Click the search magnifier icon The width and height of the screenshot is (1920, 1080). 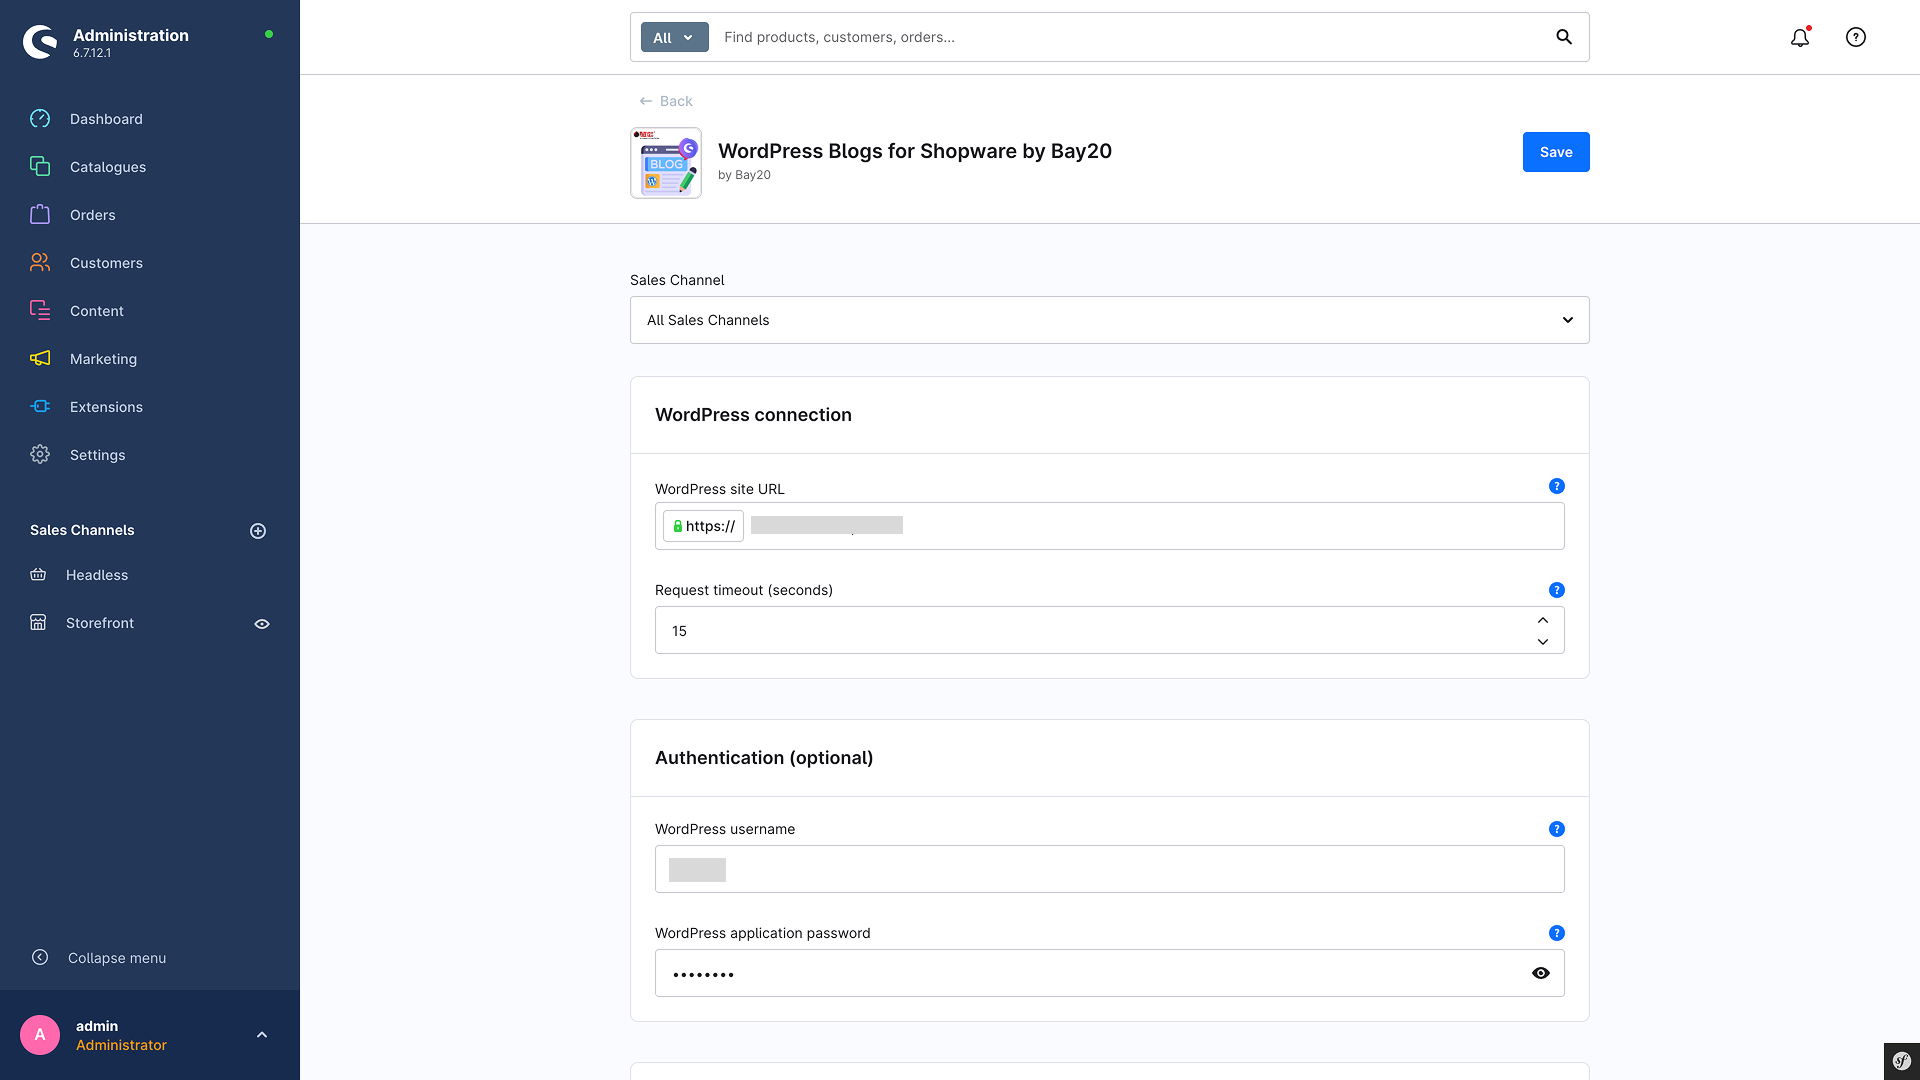(1564, 37)
